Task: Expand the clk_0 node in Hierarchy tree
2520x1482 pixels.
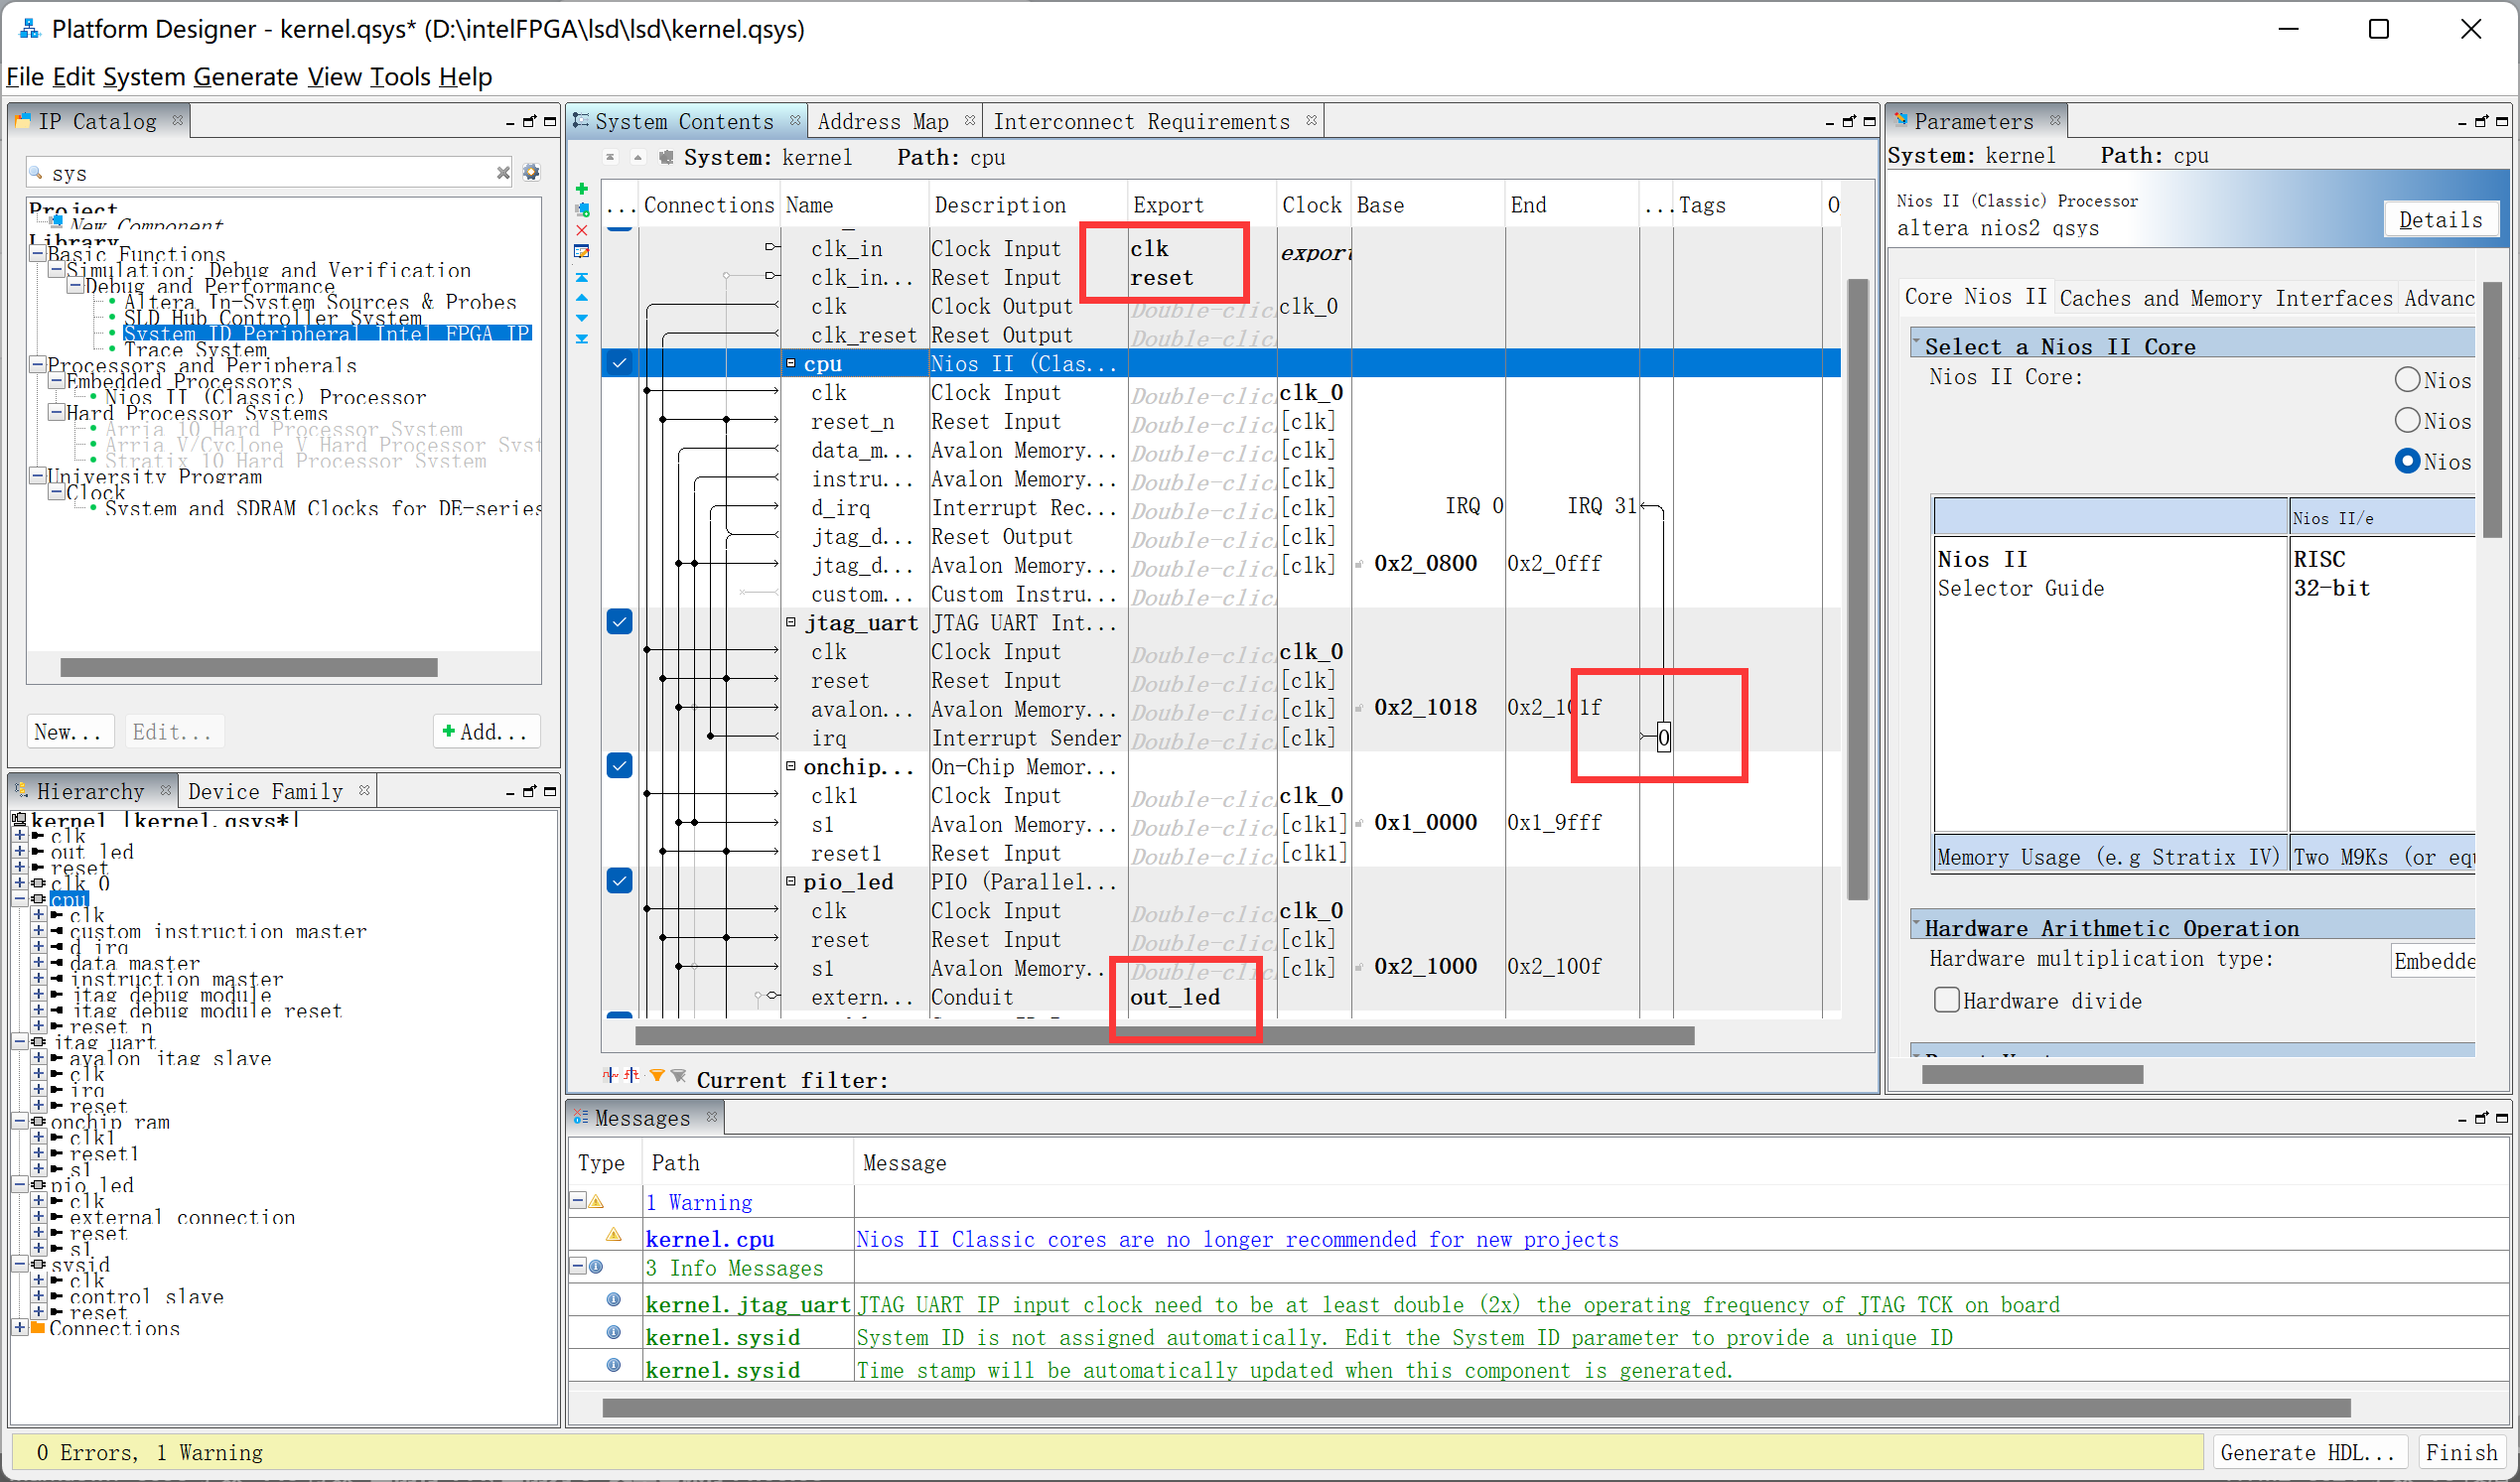Action: pyautogui.click(x=19, y=883)
